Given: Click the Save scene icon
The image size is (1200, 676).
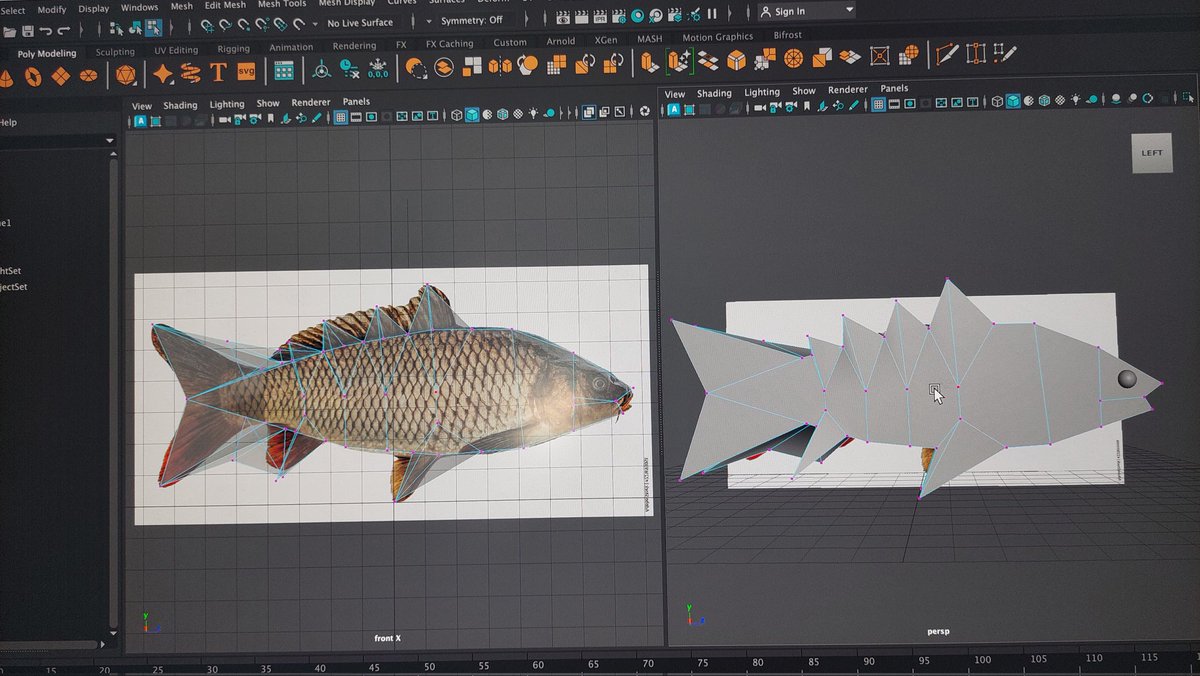Looking at the screenshot, I should (x=27, y=31).
